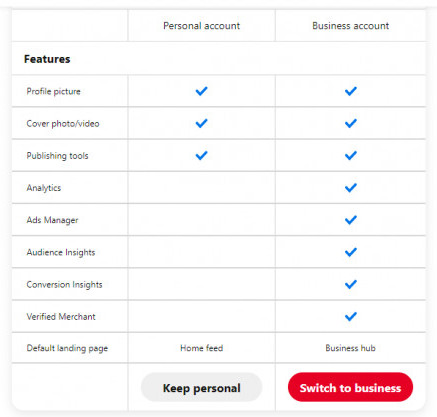Image resolution: width=437 pixels, height=417 pixels.
Task: Click the Verified Merchant row label
Action: click(x=61, y=317)
